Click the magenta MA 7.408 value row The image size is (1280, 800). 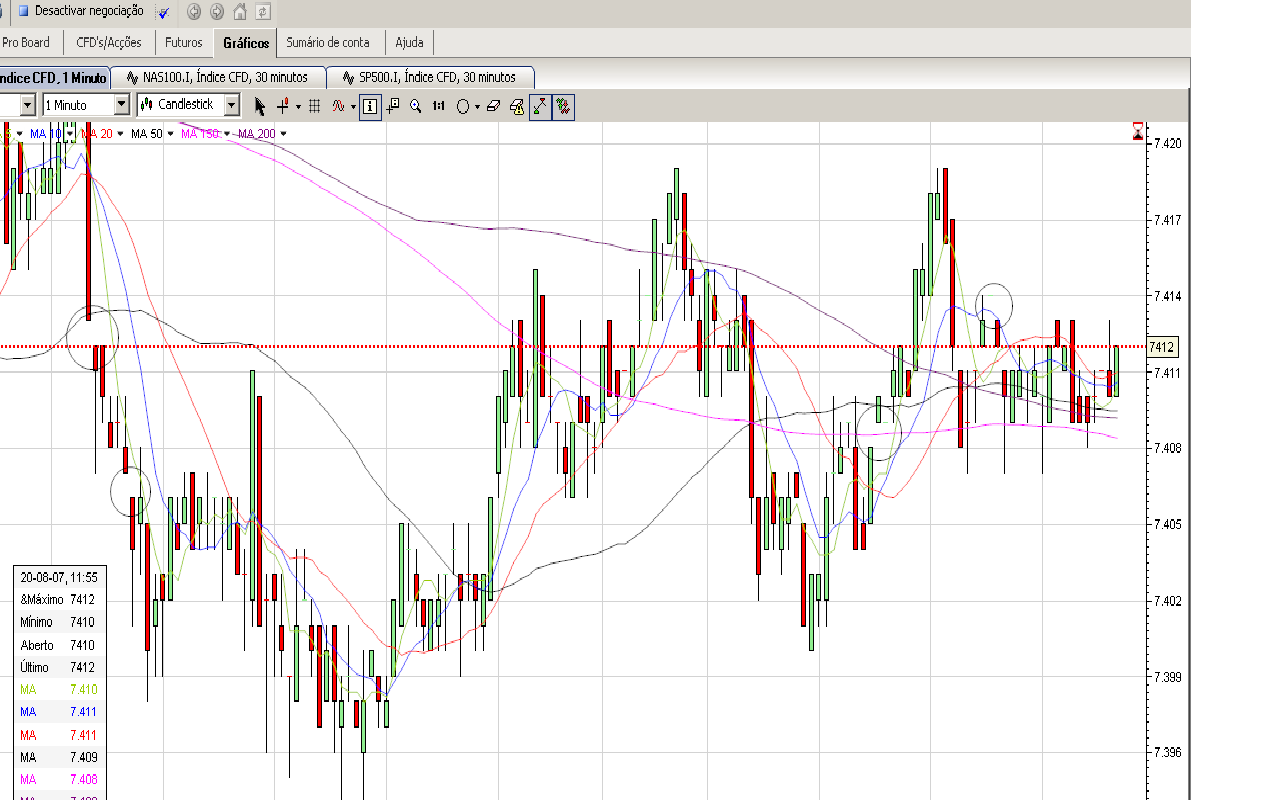pos(58,779)
